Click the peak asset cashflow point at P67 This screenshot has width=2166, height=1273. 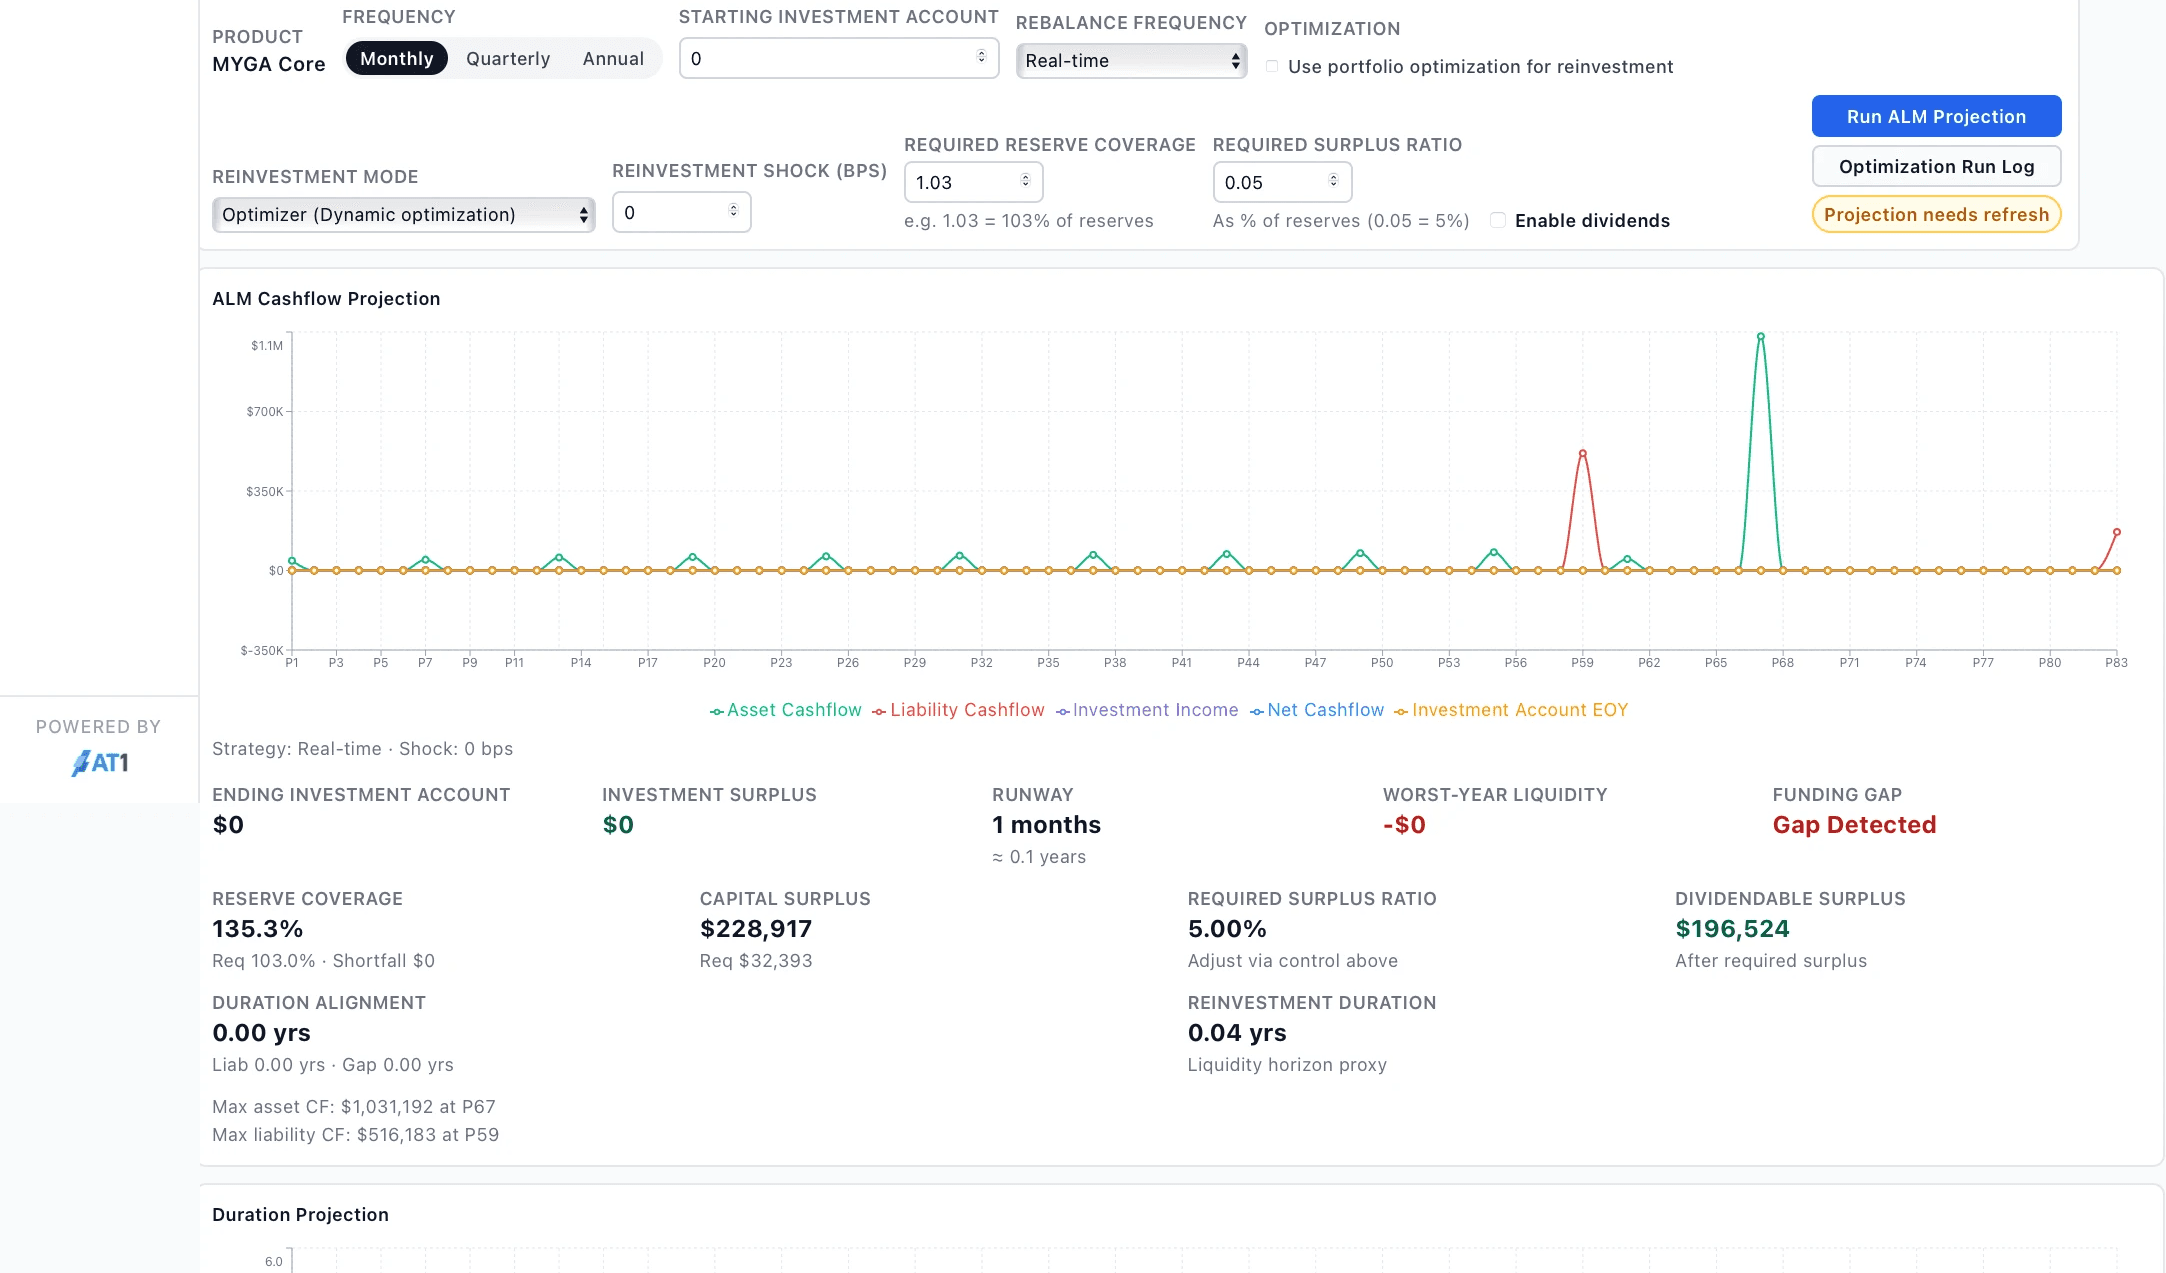(1761, 337)
